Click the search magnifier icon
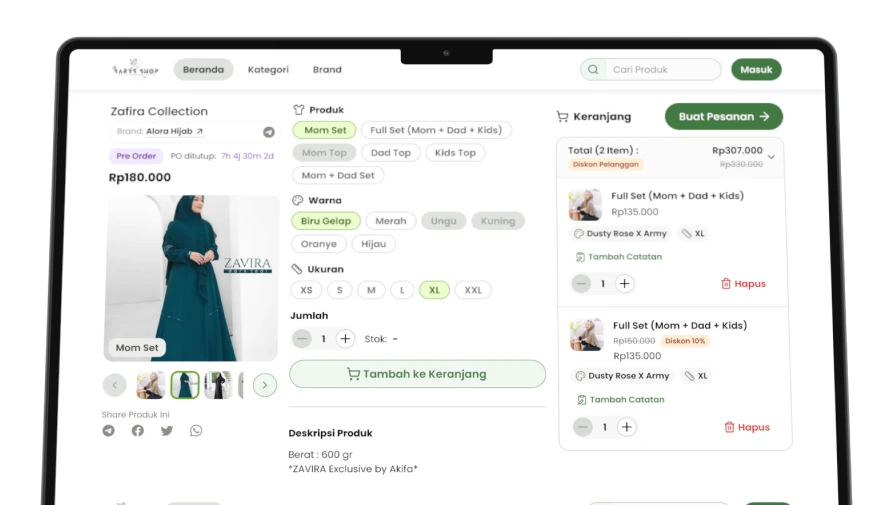Screen dimensions: 896x505 593,70
